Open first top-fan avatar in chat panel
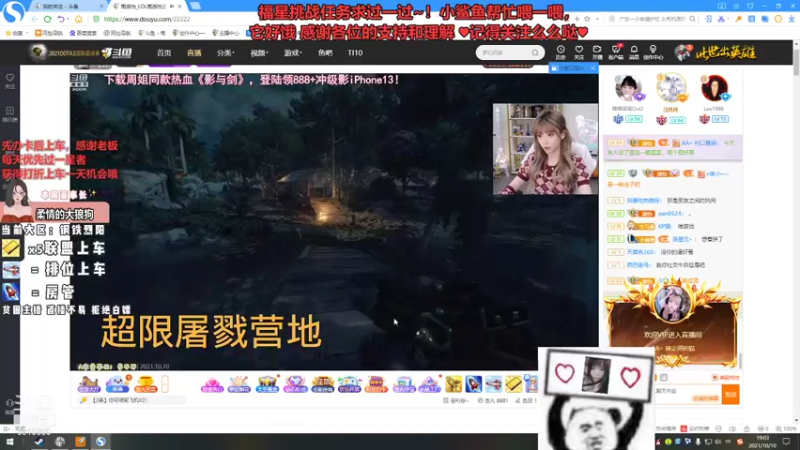The height and width of the screenshot is (450, 800). click(628, 88)
